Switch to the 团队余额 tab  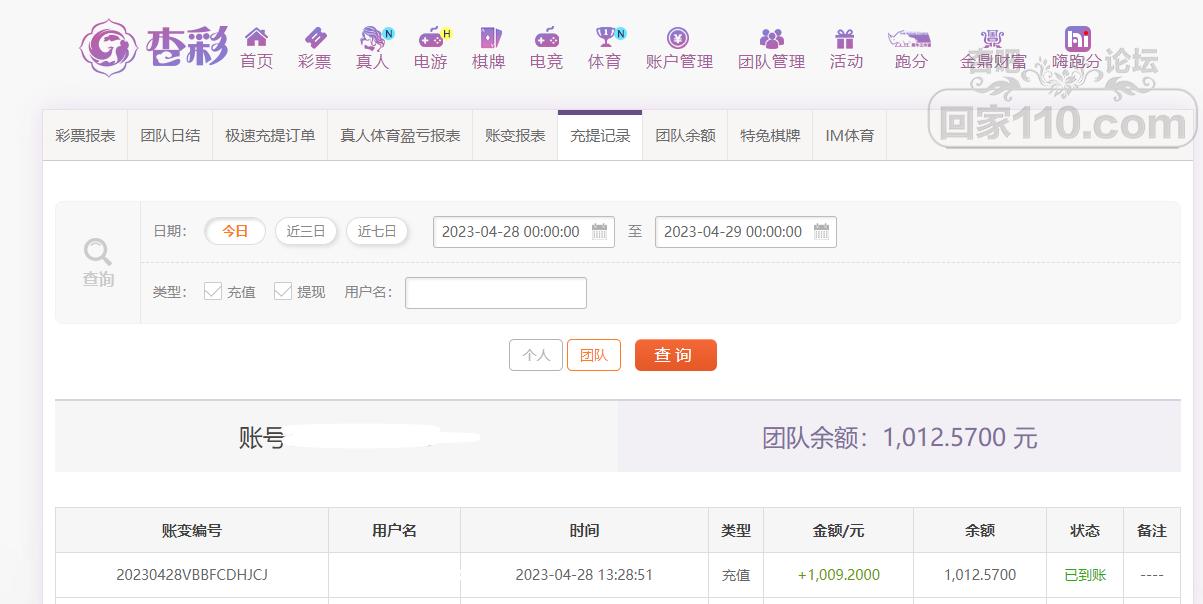pos(685,135)
